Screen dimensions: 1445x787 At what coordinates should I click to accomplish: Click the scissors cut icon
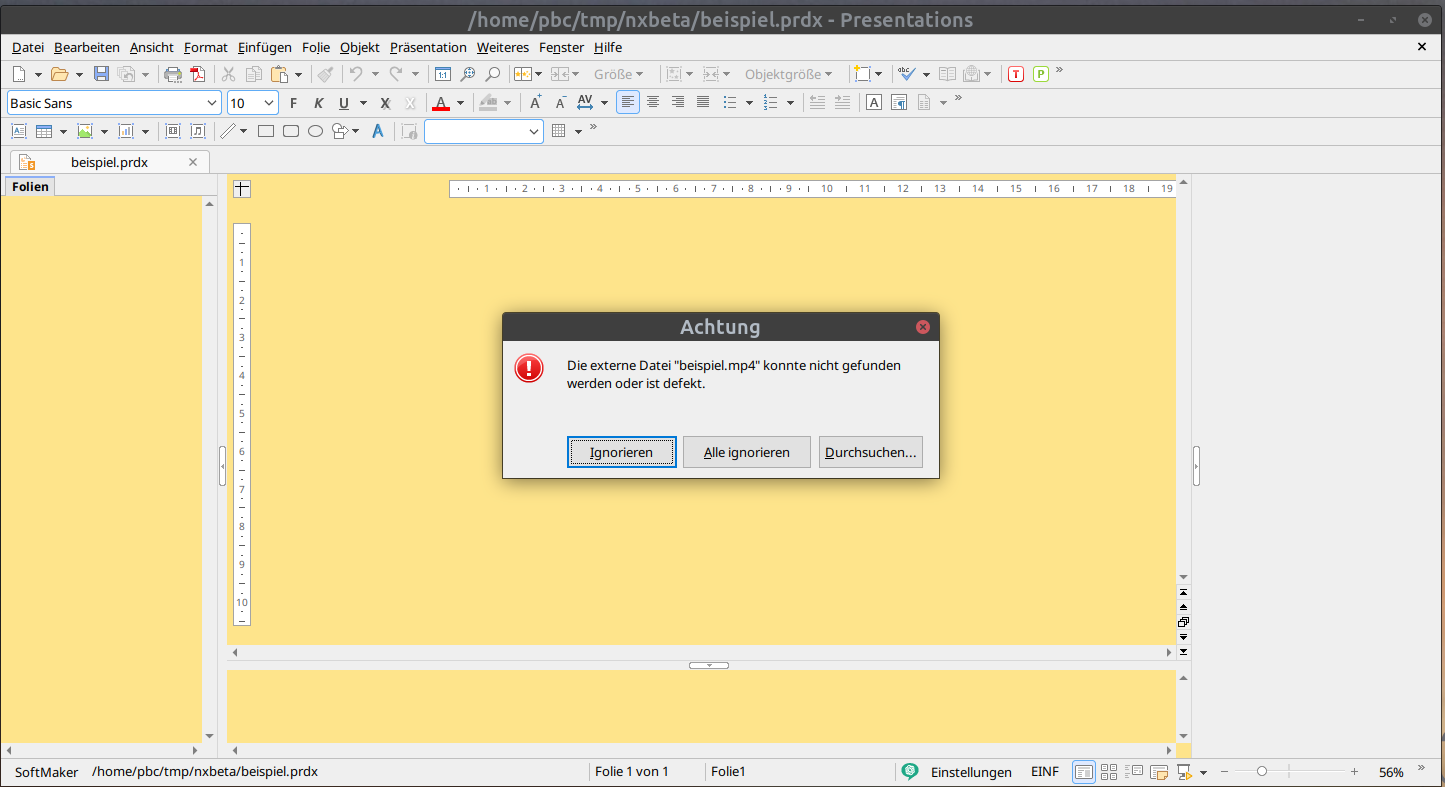point(228,74)
